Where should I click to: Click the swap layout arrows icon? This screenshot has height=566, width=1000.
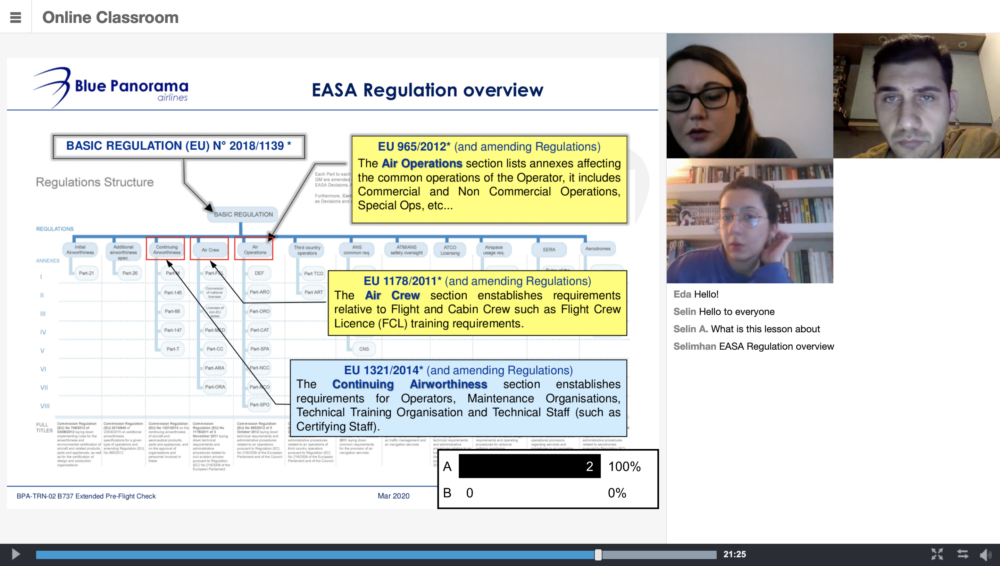(x=962, y=555)
